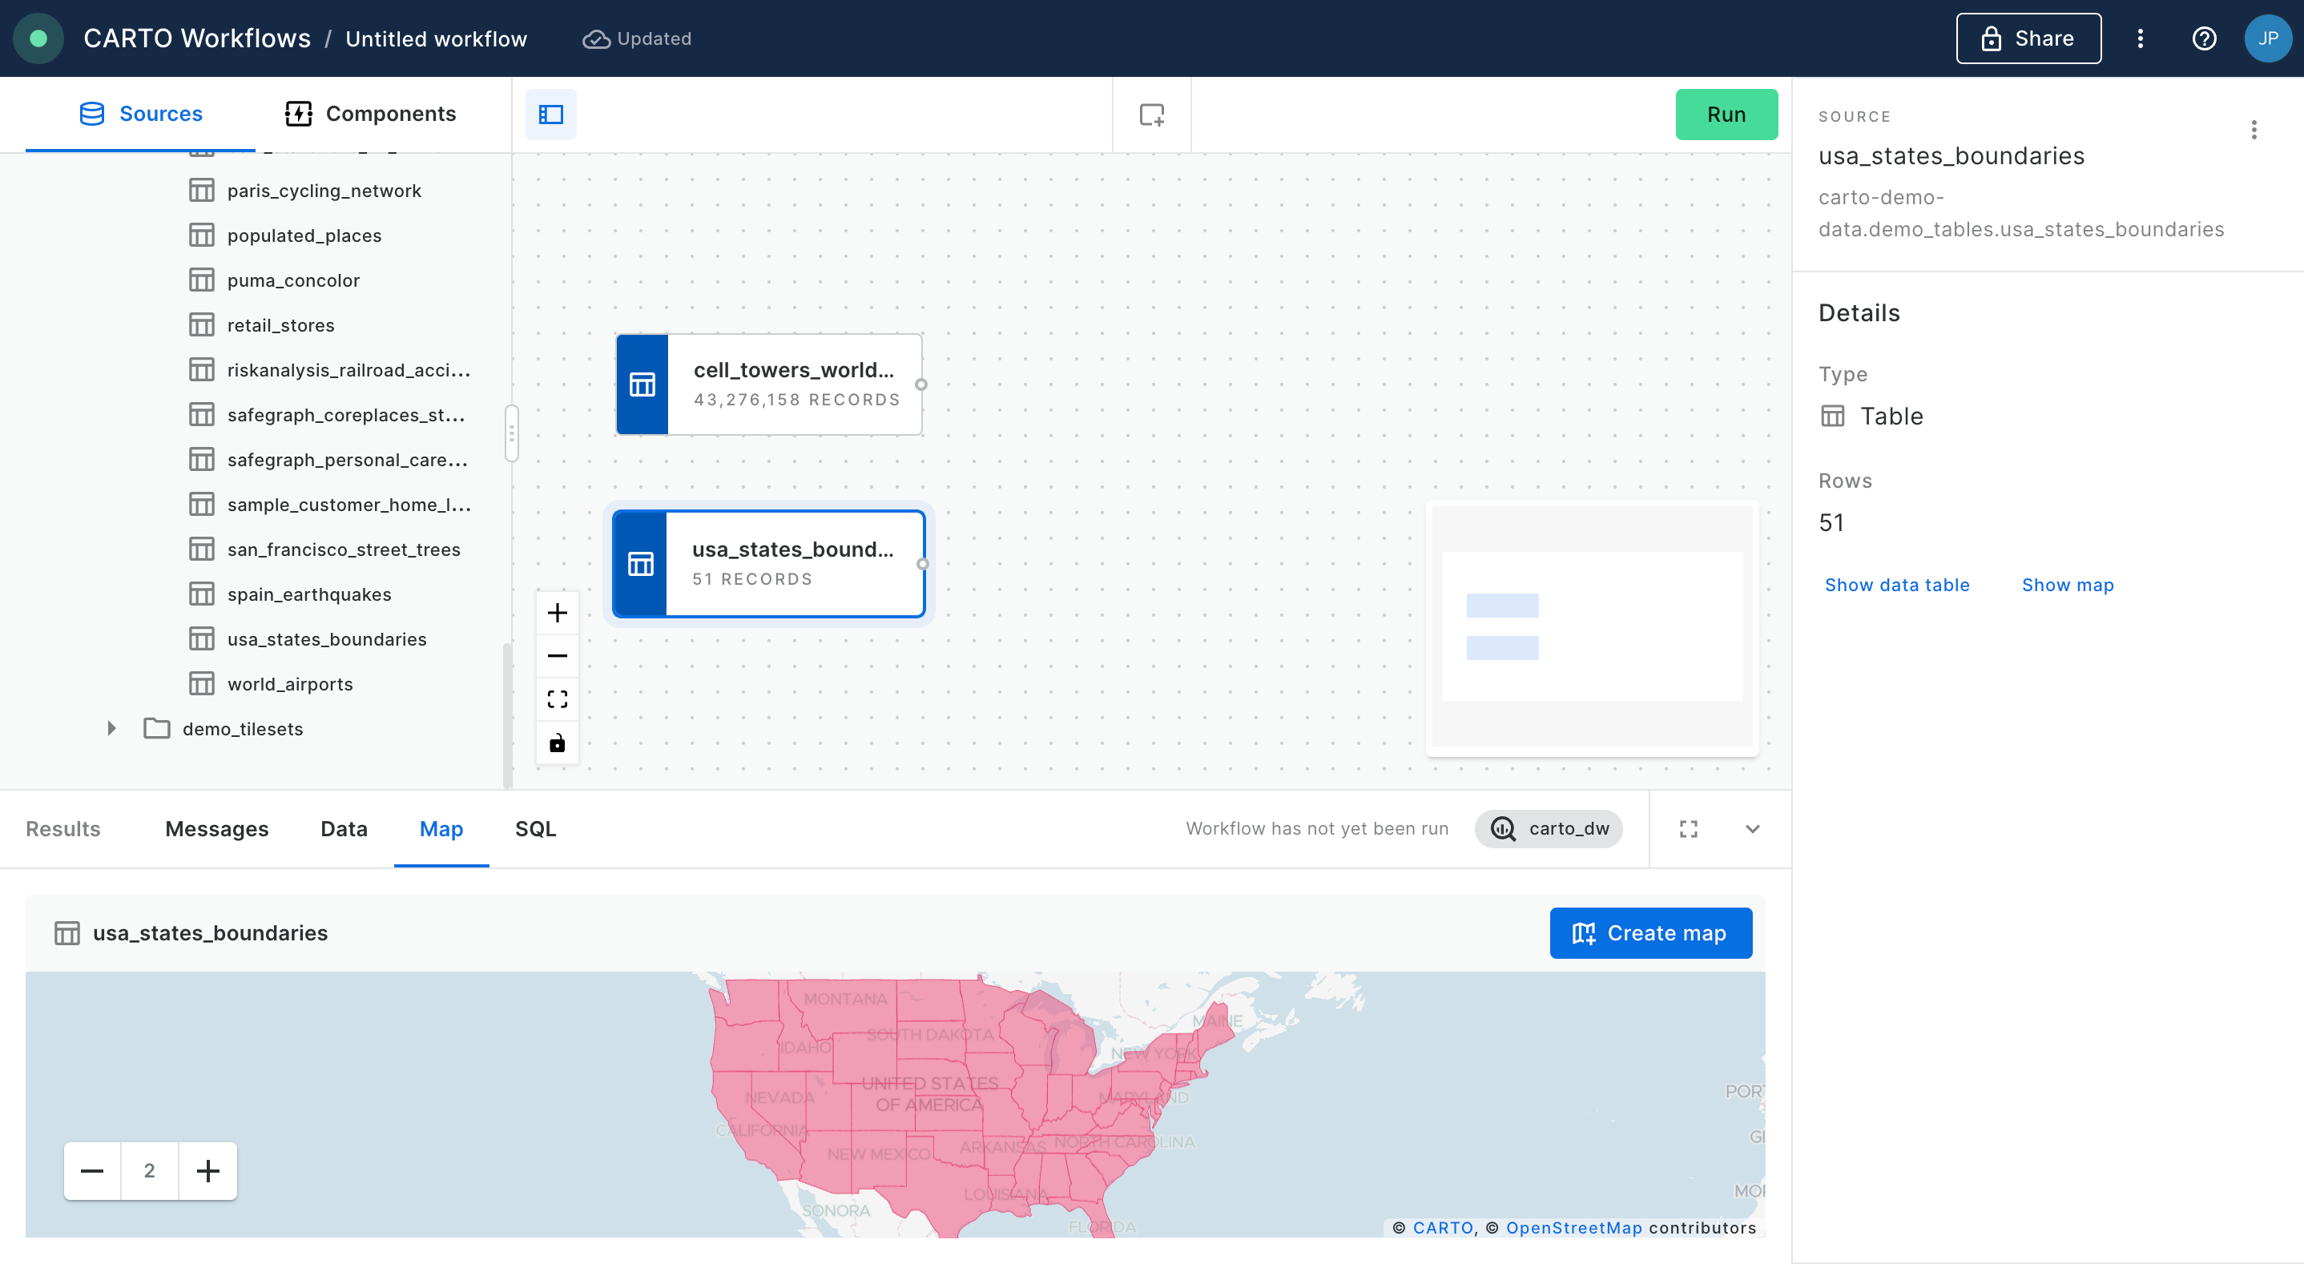Screen dimensions: 2304x1264
Task: Click canvas zoom in plus icon
Action: point(557,613)
